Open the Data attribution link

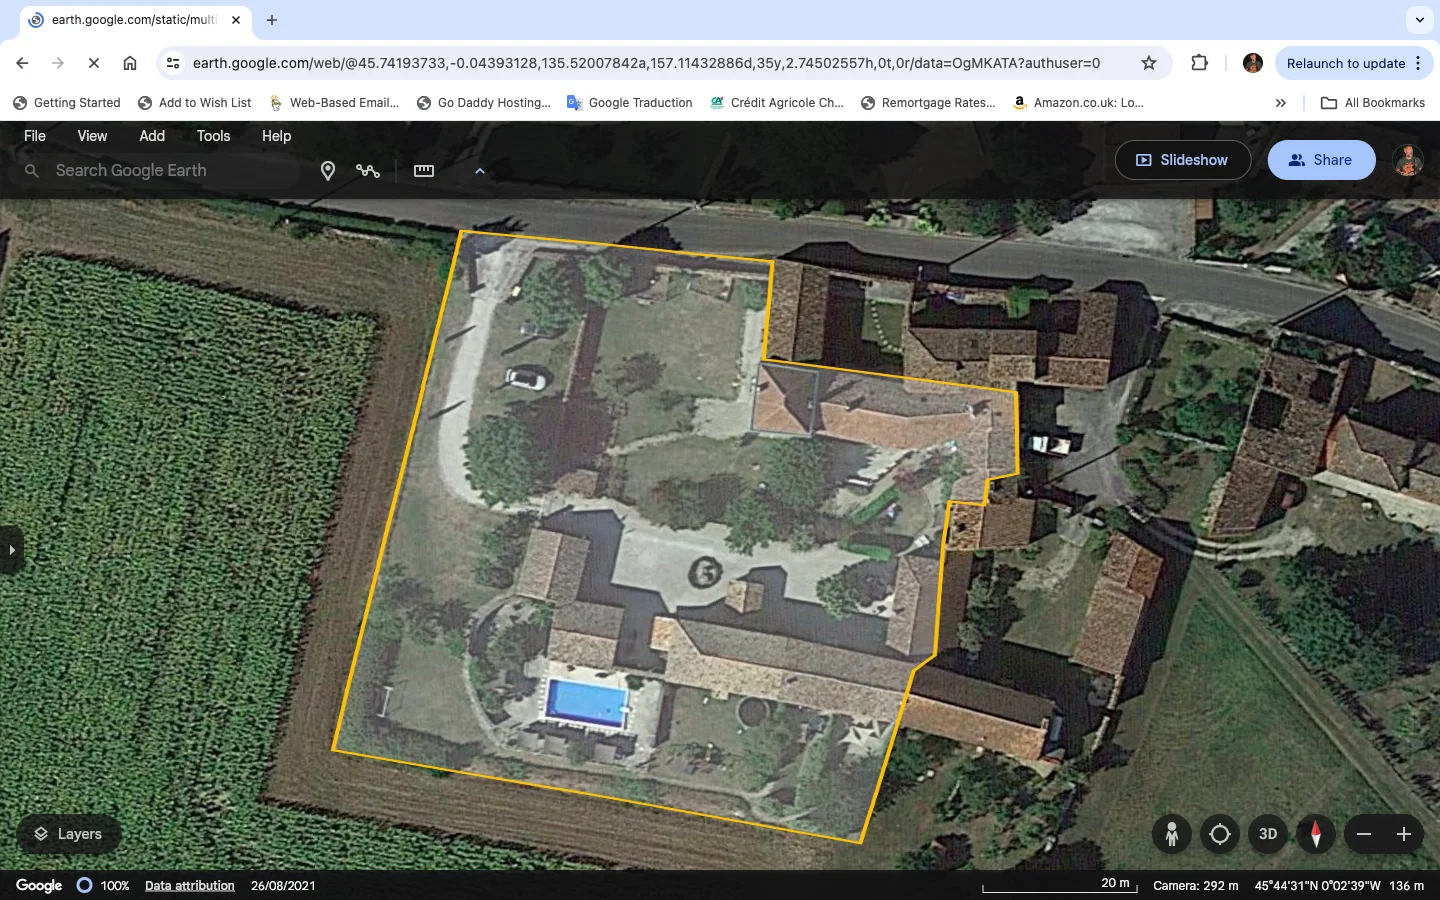pyautogui.click(x=190, y=886)
